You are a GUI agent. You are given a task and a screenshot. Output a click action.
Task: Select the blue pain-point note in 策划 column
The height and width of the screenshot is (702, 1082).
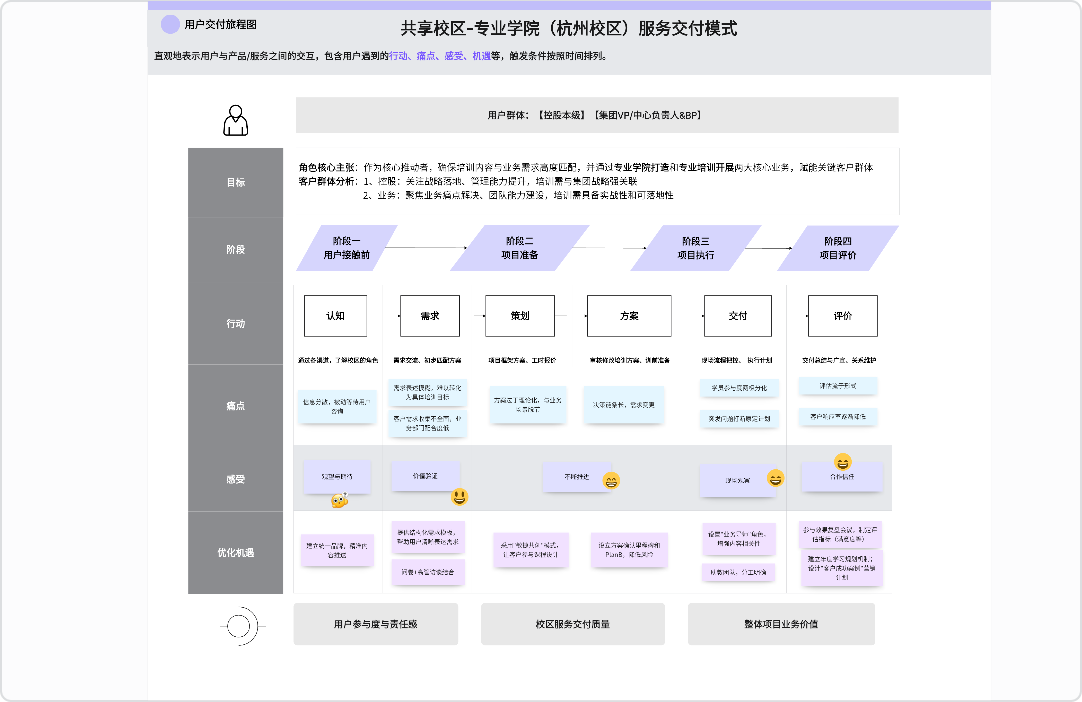[x=528, y=404]
